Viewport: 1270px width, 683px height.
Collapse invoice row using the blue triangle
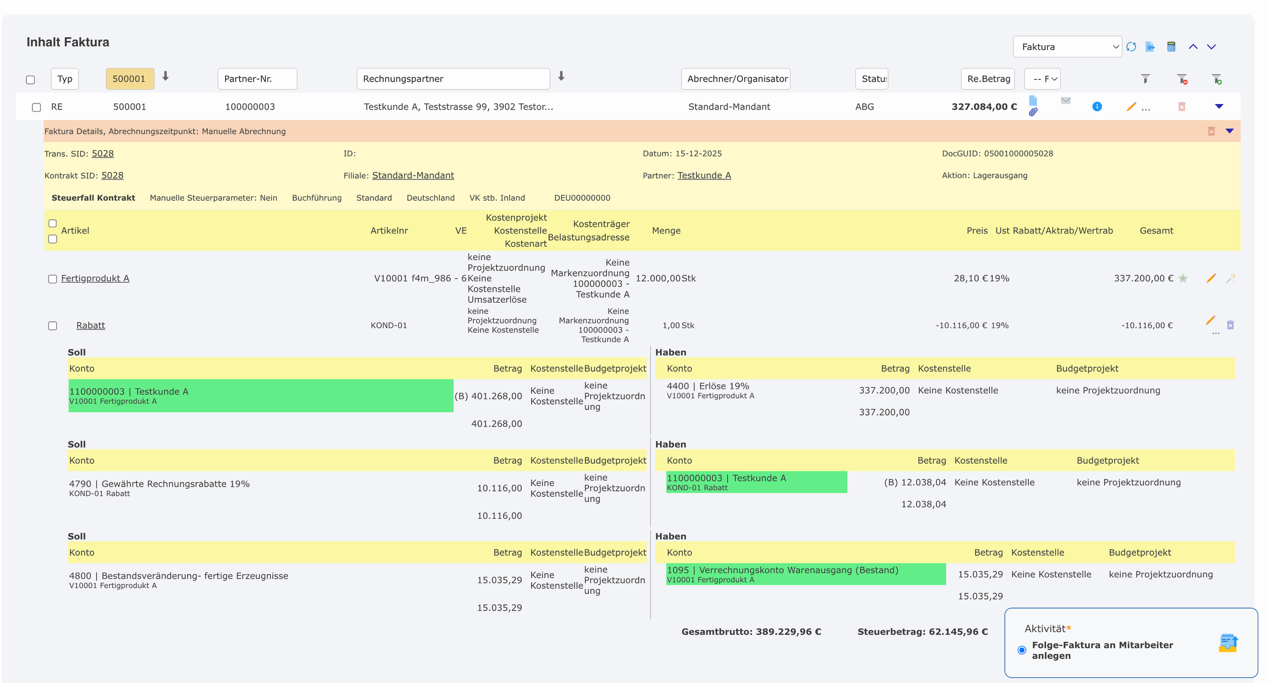1218,106
